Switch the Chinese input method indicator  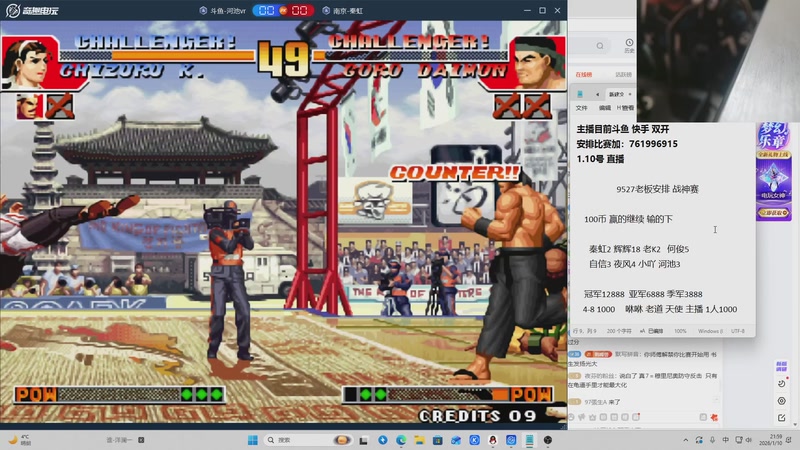pos(726,440)
